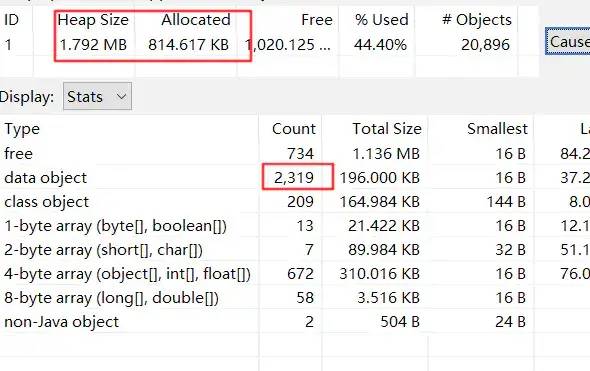The width and height of the screenshot is (590, 371).
Task: Click the 814.617 KB allocated value
Action: 189,45
